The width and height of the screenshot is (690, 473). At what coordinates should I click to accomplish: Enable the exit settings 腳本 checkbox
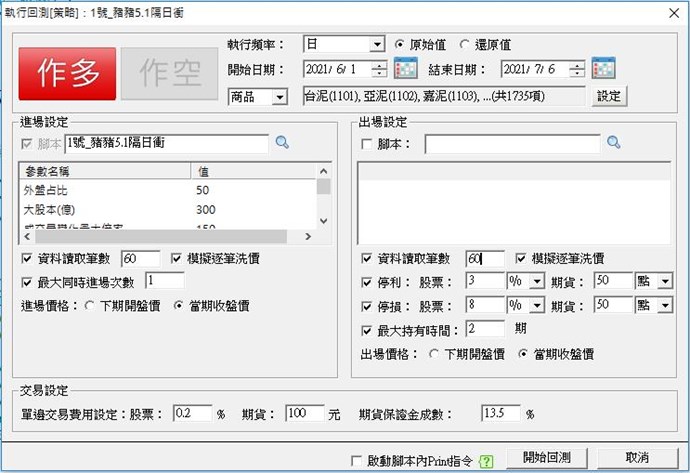(x=367, y=145)
